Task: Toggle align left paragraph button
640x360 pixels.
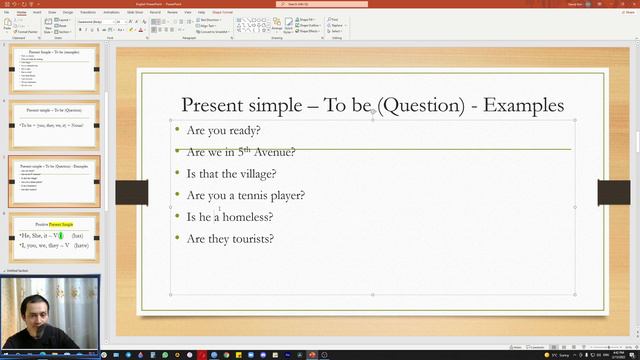Action: click(154, 30)
